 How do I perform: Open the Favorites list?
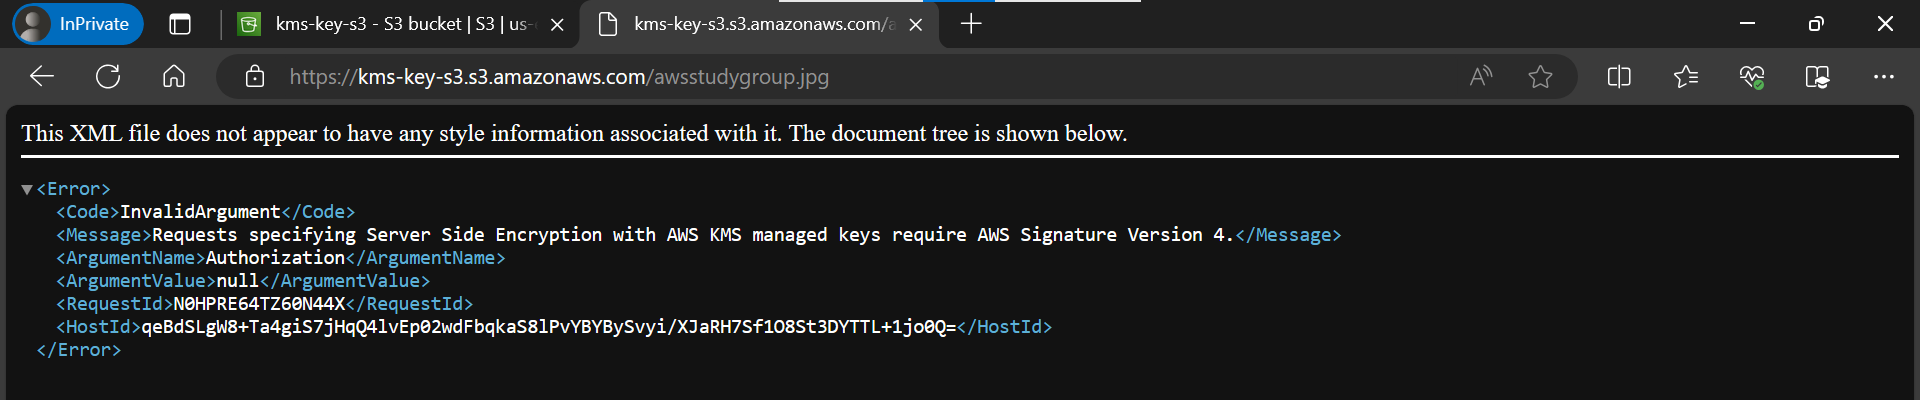click(x=1685, y=76)
